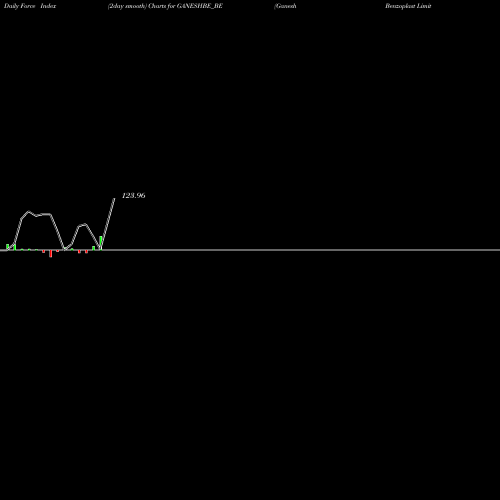The width and height of the screenshot is (500, 500).
Task: Click the '(Ganesh' company name text
Action: 285,6
